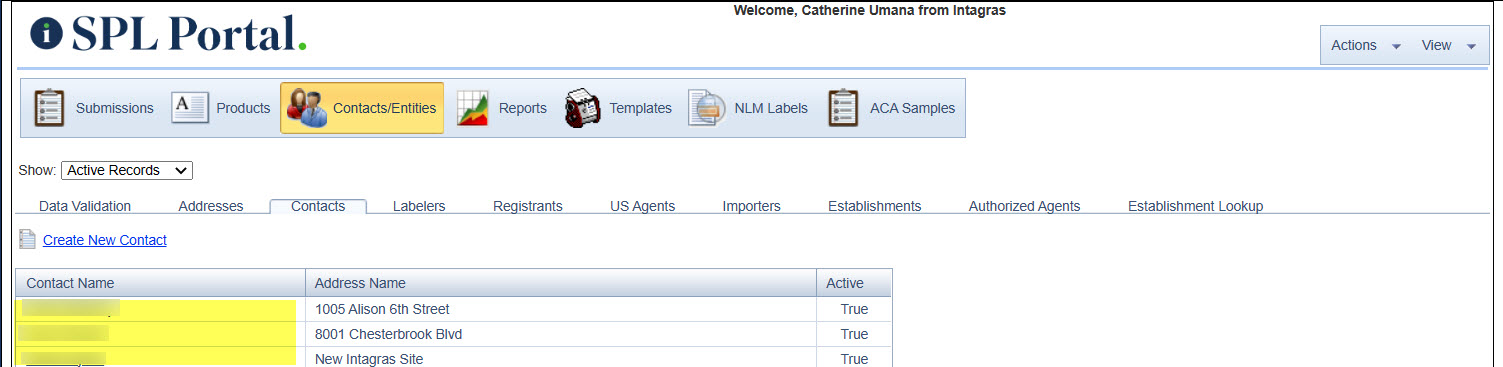The height and width of the screenshot is (367, 1503).
Task: Open the Show Active Records dropdown
Action: coord(127,171)
